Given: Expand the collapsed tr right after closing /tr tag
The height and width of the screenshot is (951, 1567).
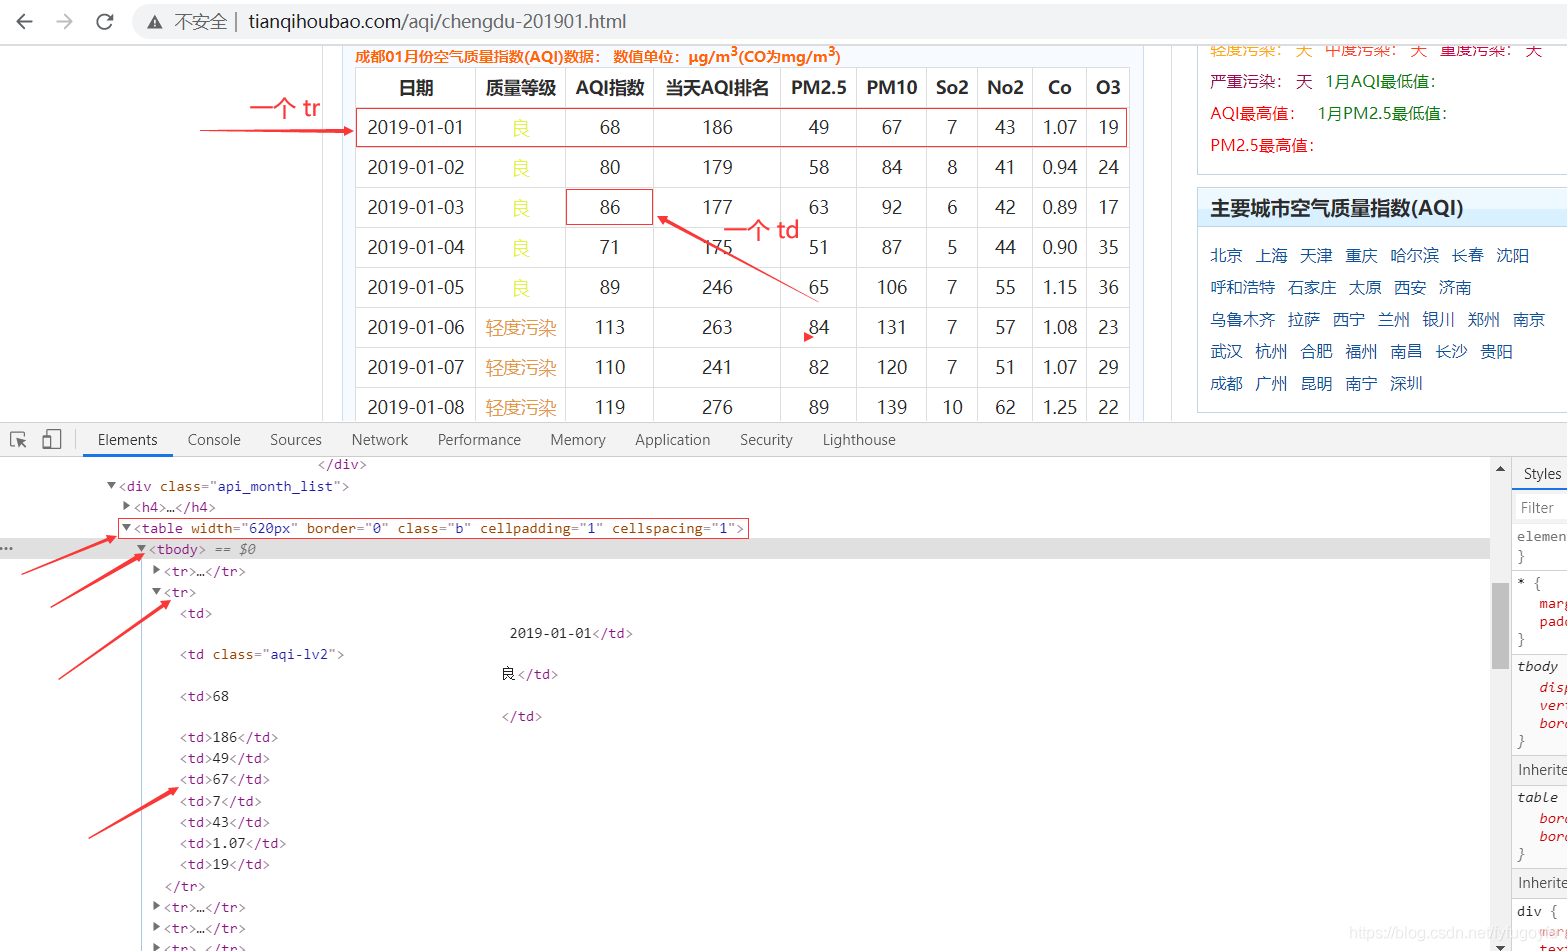Looking at the screenshot, I should pyautogui.click(x=157, y=906).
